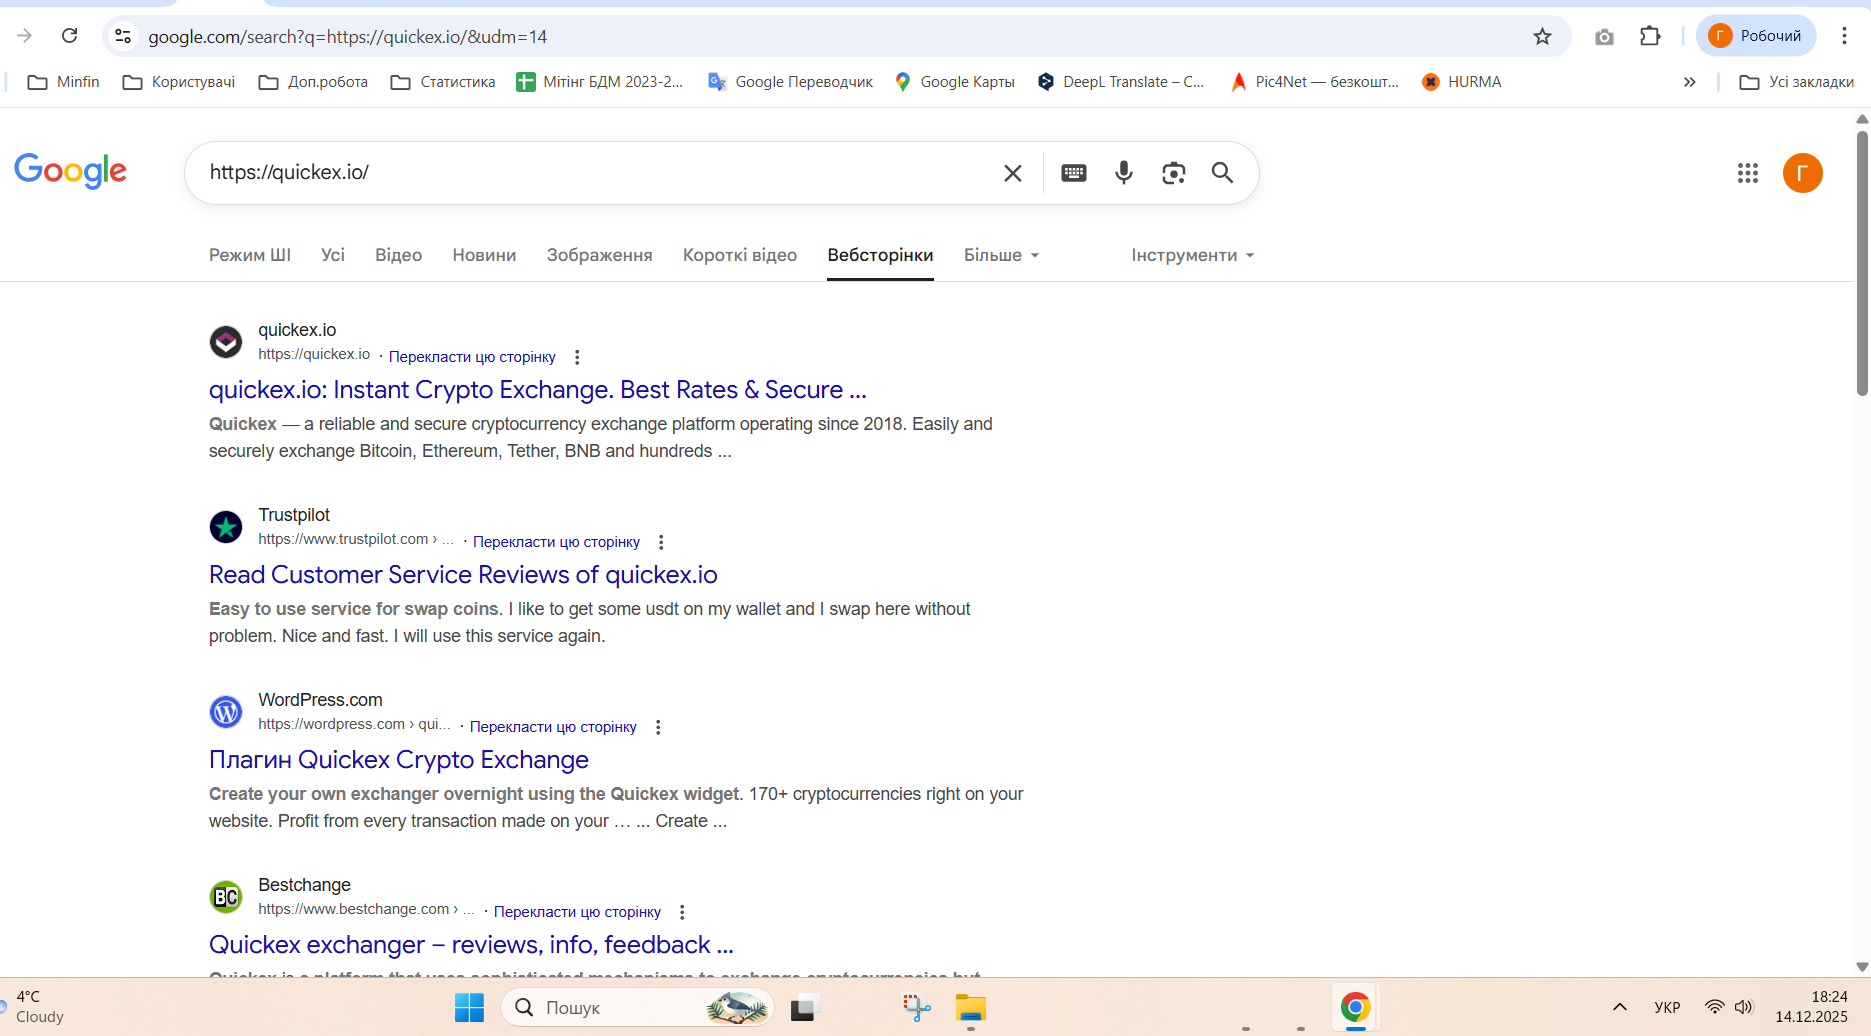
Task: Click the page vertical scrollbar
Action: coord(1862,262)
